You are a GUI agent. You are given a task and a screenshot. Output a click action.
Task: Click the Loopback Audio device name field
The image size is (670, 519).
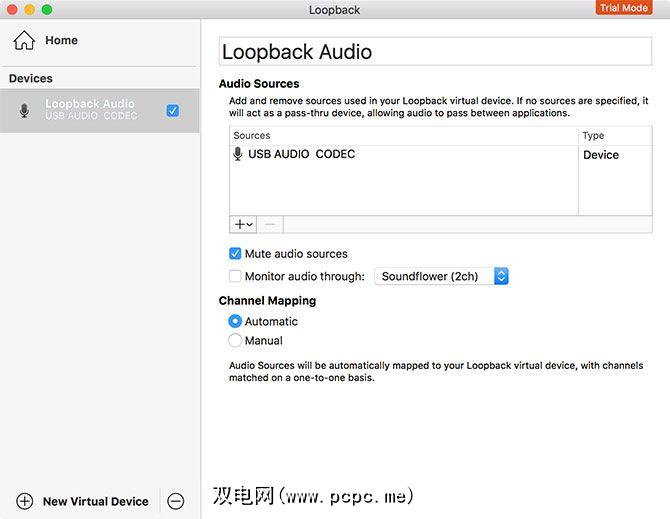click(434, 52)
